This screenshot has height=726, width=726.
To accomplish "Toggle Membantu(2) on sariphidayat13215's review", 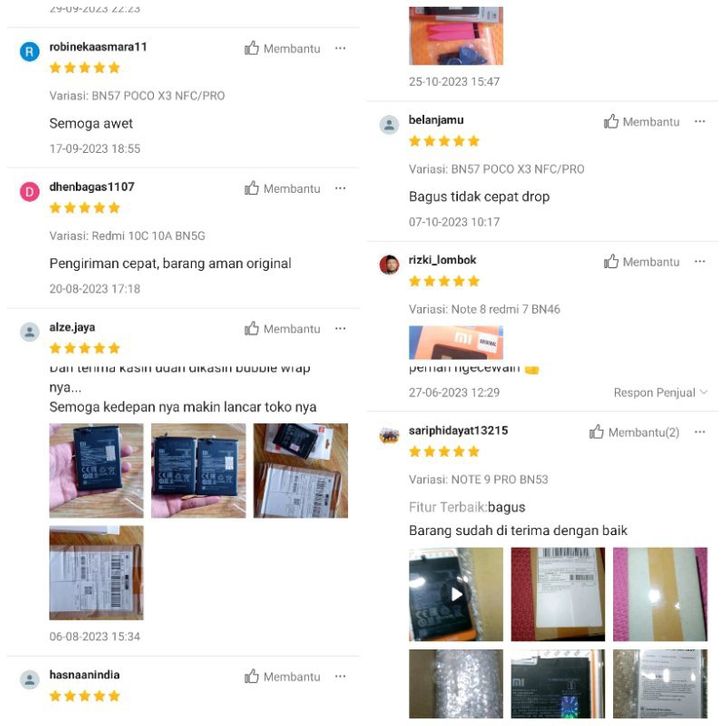I will (x=634, y=432).
